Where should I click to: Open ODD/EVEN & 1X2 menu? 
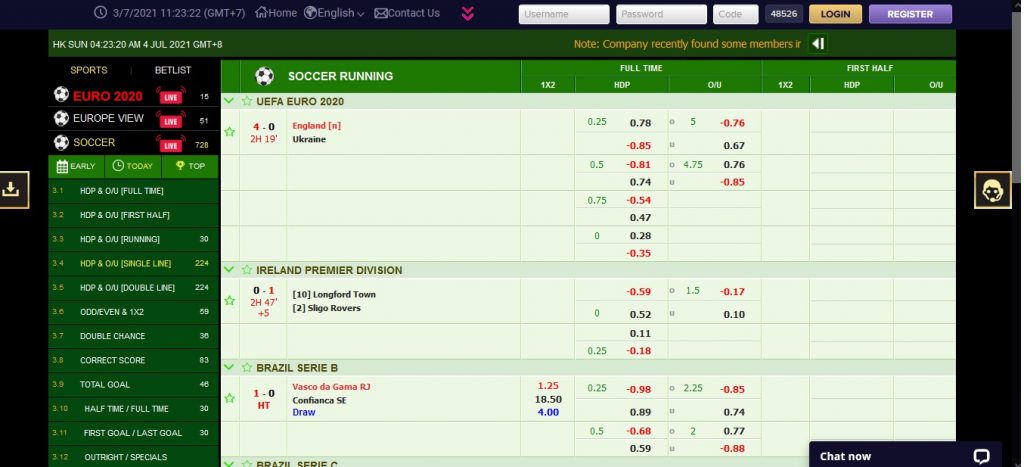(133, 312)
